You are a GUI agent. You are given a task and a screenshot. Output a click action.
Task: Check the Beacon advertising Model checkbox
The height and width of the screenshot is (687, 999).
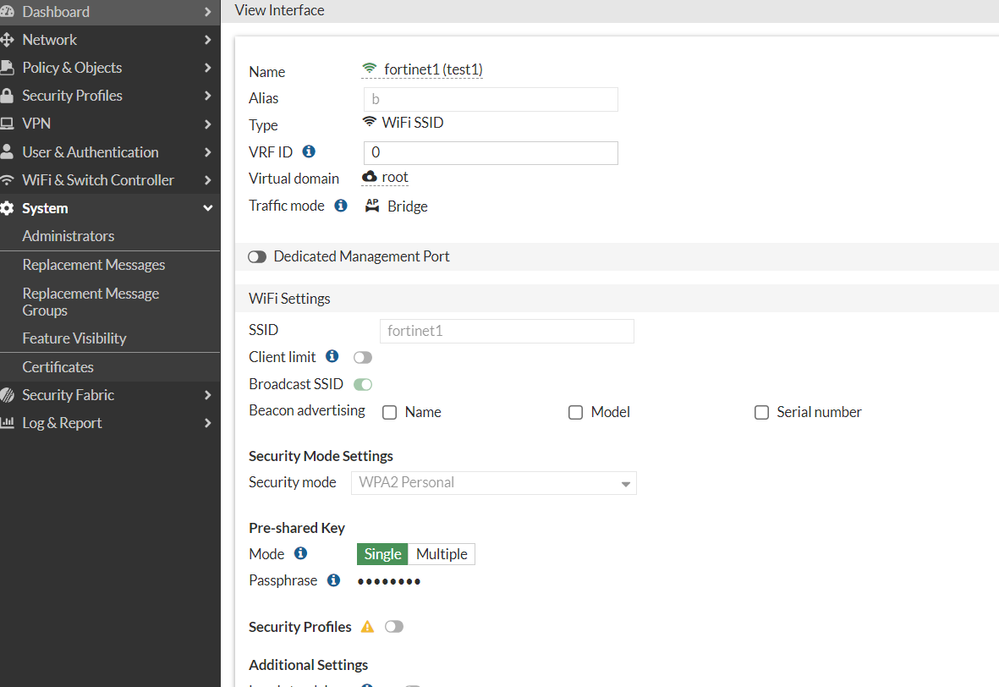coord(575,412)
